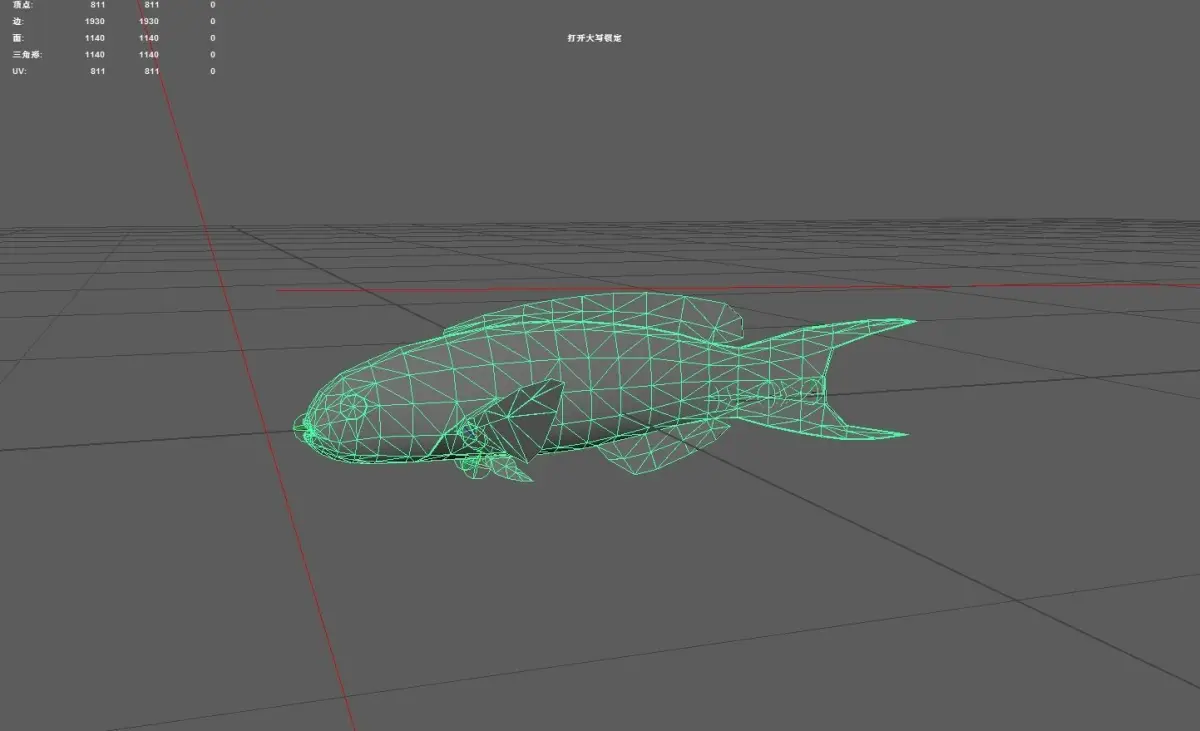Click the 0 value in the UV row
Screen dimensions: 1200x731
tap(212, 72)
